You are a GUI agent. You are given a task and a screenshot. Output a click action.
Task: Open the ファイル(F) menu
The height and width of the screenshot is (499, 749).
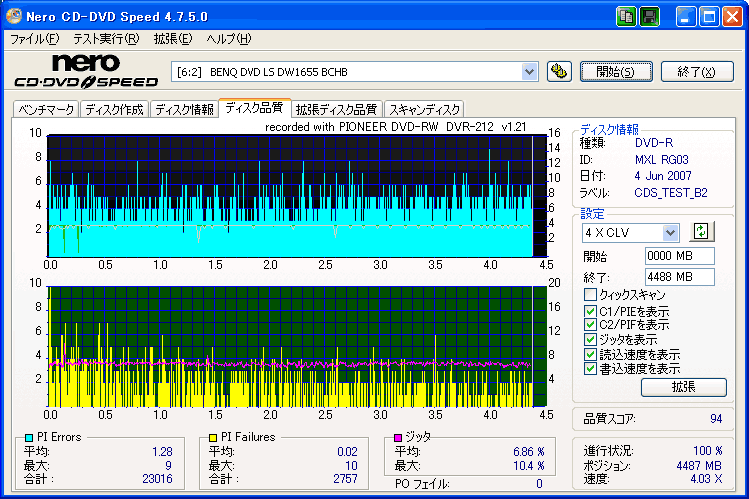(34, 39)
